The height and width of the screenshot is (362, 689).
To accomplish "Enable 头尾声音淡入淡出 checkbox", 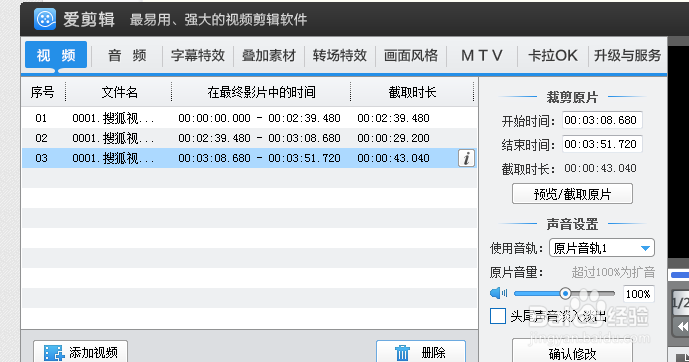I will pos(497,316).
